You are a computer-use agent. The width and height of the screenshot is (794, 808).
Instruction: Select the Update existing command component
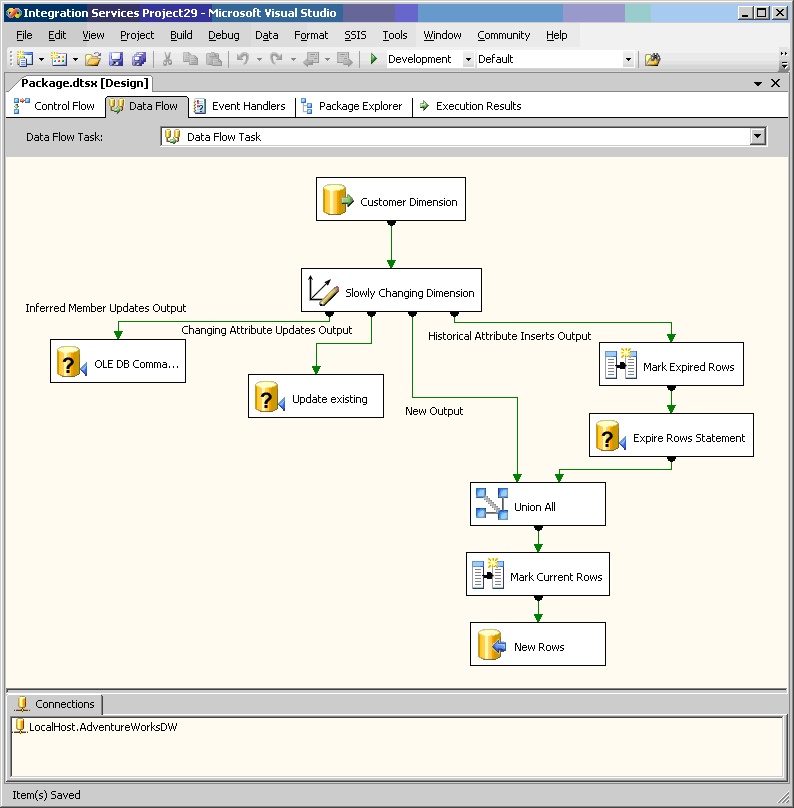pos(315,399)
